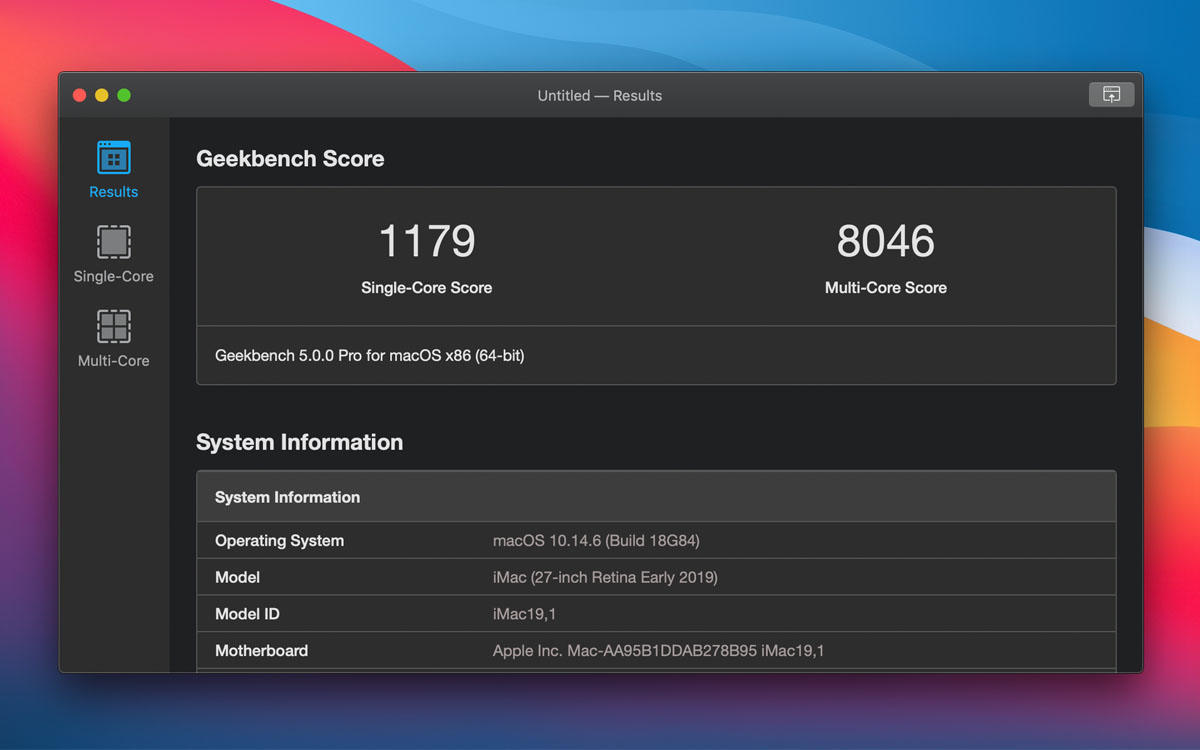The width and height of the screenshot is (1200, 750).
Task: Click 'macOS 10.14.6 (Build 18G84)' value
Action: pyautogui.click(x=596, y=541)
